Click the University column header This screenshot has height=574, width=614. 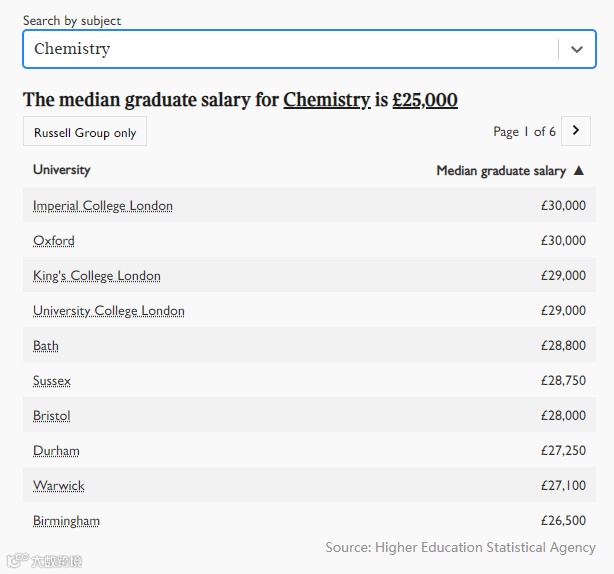coord(62,170)
